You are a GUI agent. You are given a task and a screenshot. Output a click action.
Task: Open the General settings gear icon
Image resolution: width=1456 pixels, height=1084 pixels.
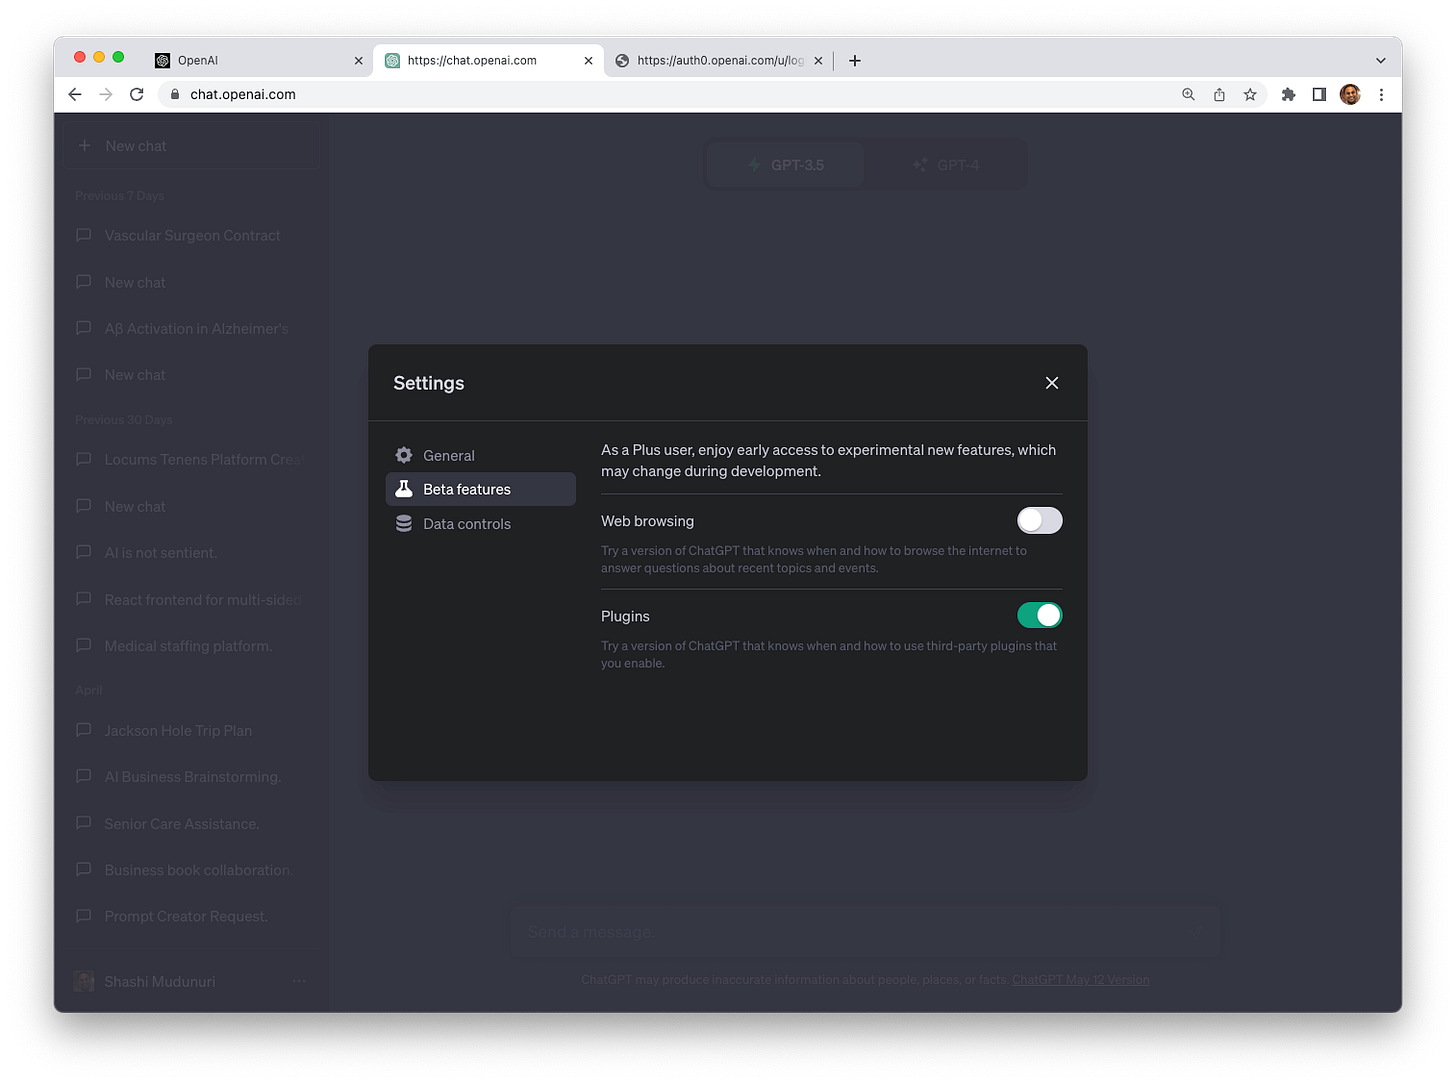tap(403, 455)
